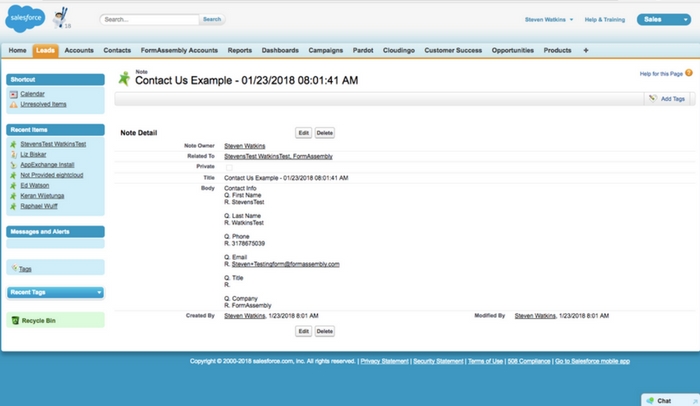This screenshot has height=406, width=700.
Task: Switch to the Contacts tab
Action: [117, 50]
